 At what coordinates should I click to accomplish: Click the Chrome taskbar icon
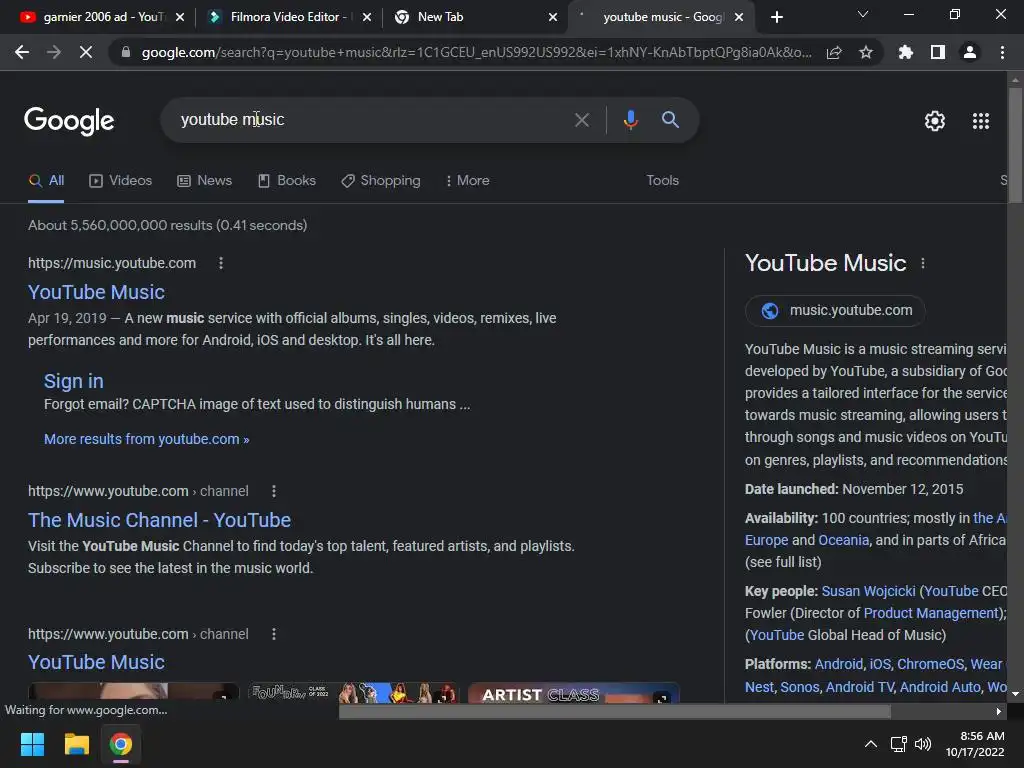click(121, 744)
